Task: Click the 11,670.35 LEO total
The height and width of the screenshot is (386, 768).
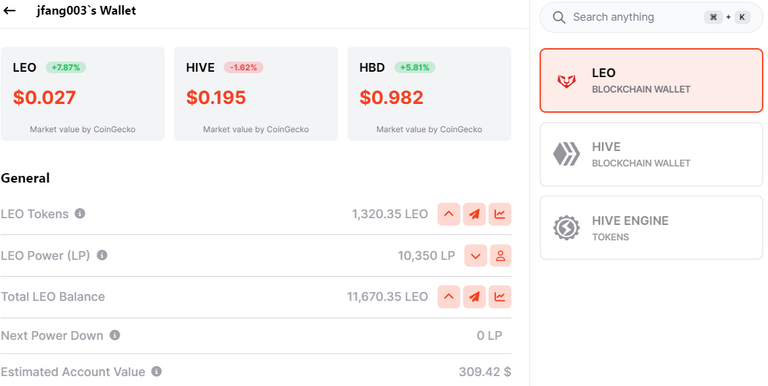Action: tap(387, 297)
